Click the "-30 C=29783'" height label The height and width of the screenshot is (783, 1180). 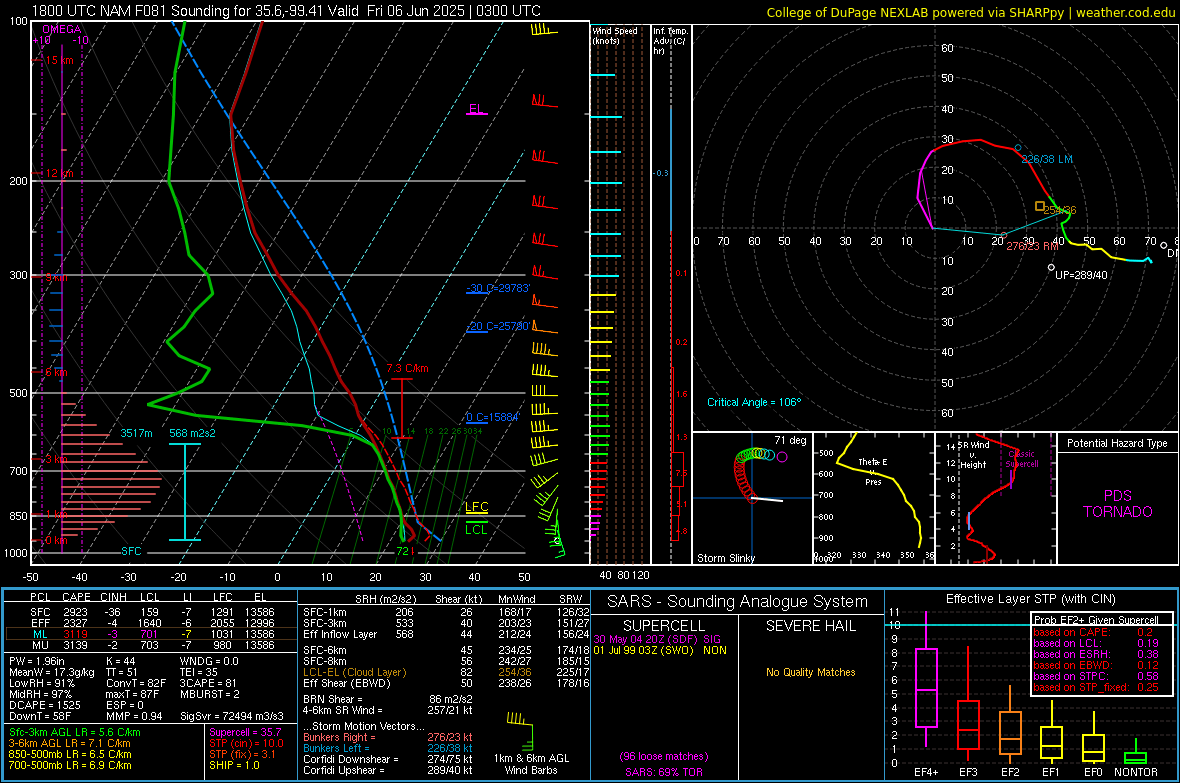click(x=498, y=288)
